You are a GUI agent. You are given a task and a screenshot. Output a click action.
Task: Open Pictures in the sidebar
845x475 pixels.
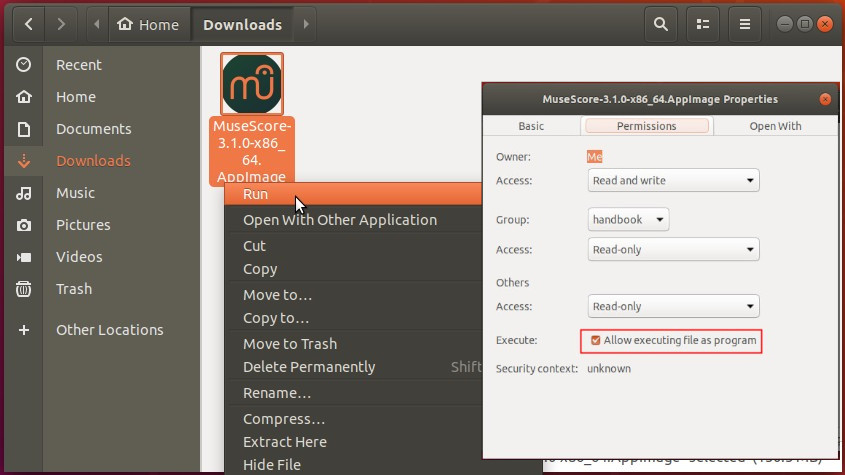[x=83, y=225]
